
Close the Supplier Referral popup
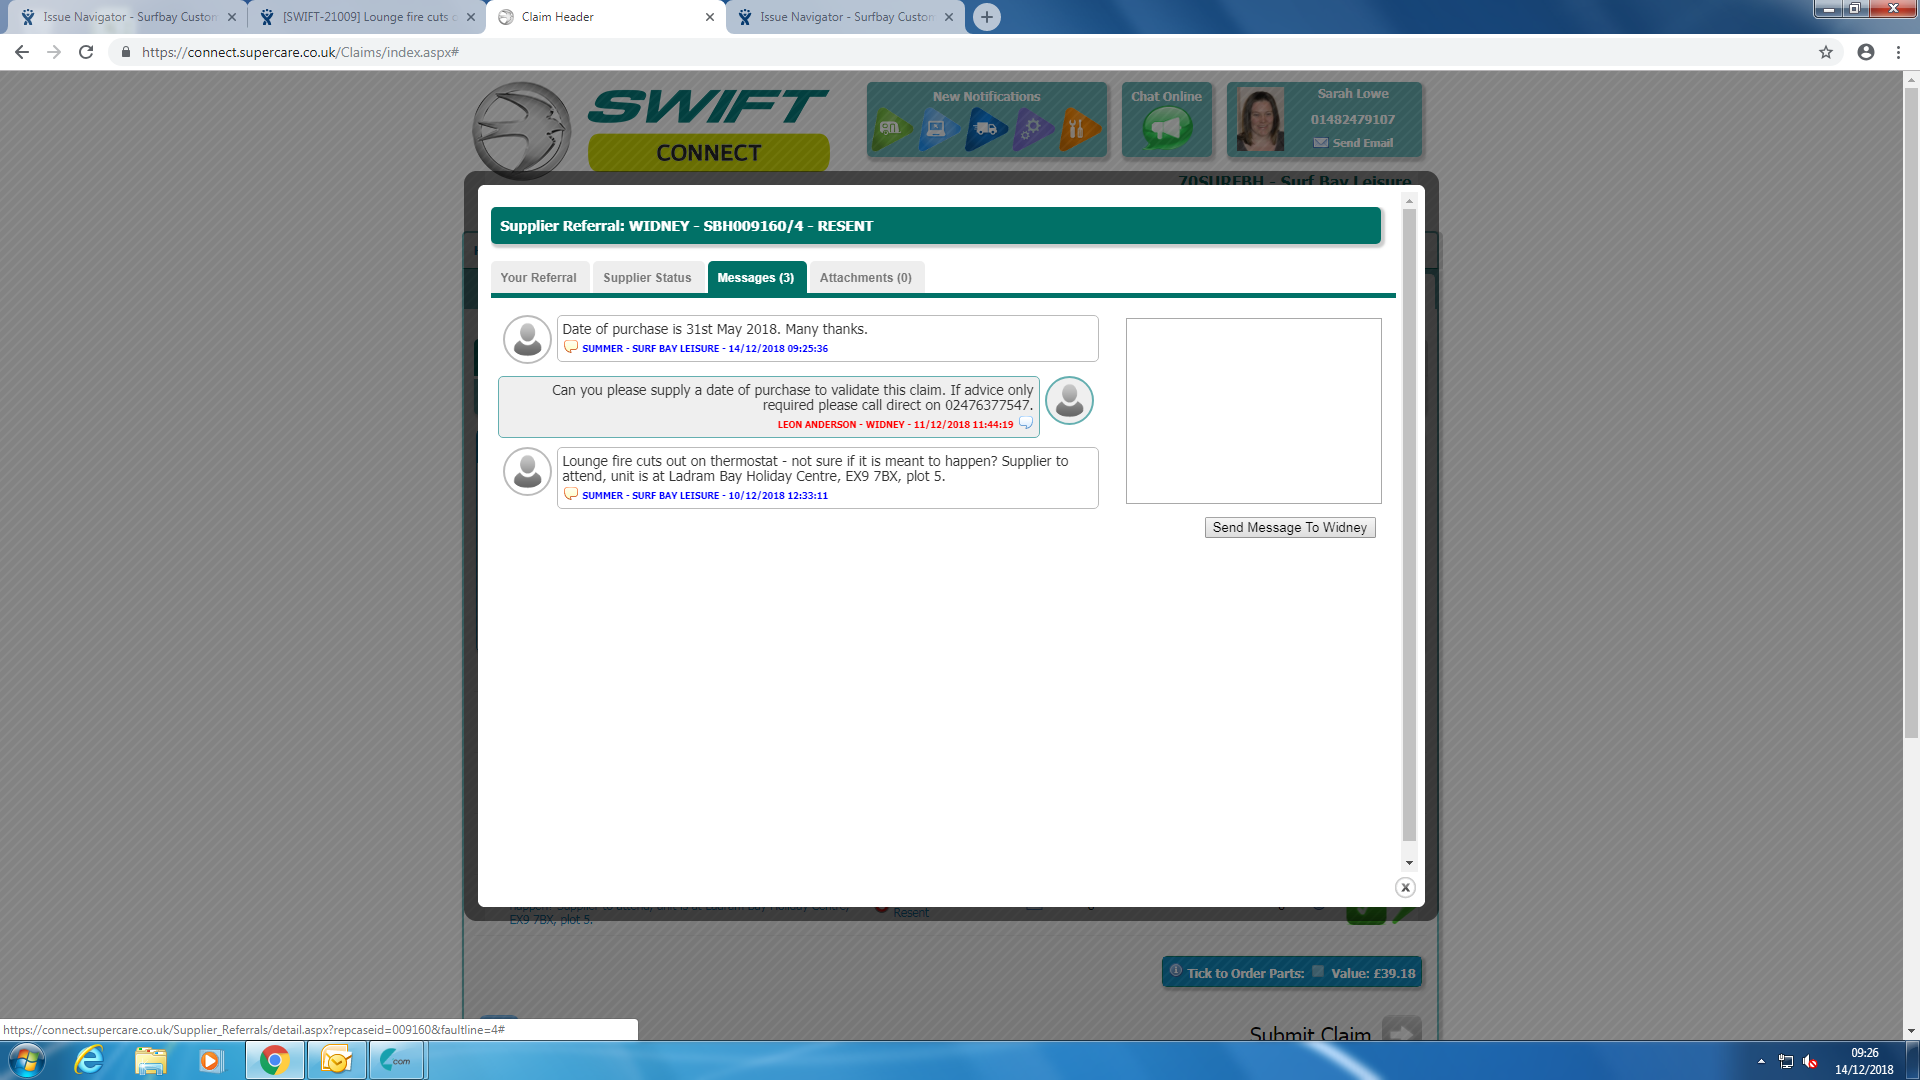pyautogui.click(x=1404, y=887)
